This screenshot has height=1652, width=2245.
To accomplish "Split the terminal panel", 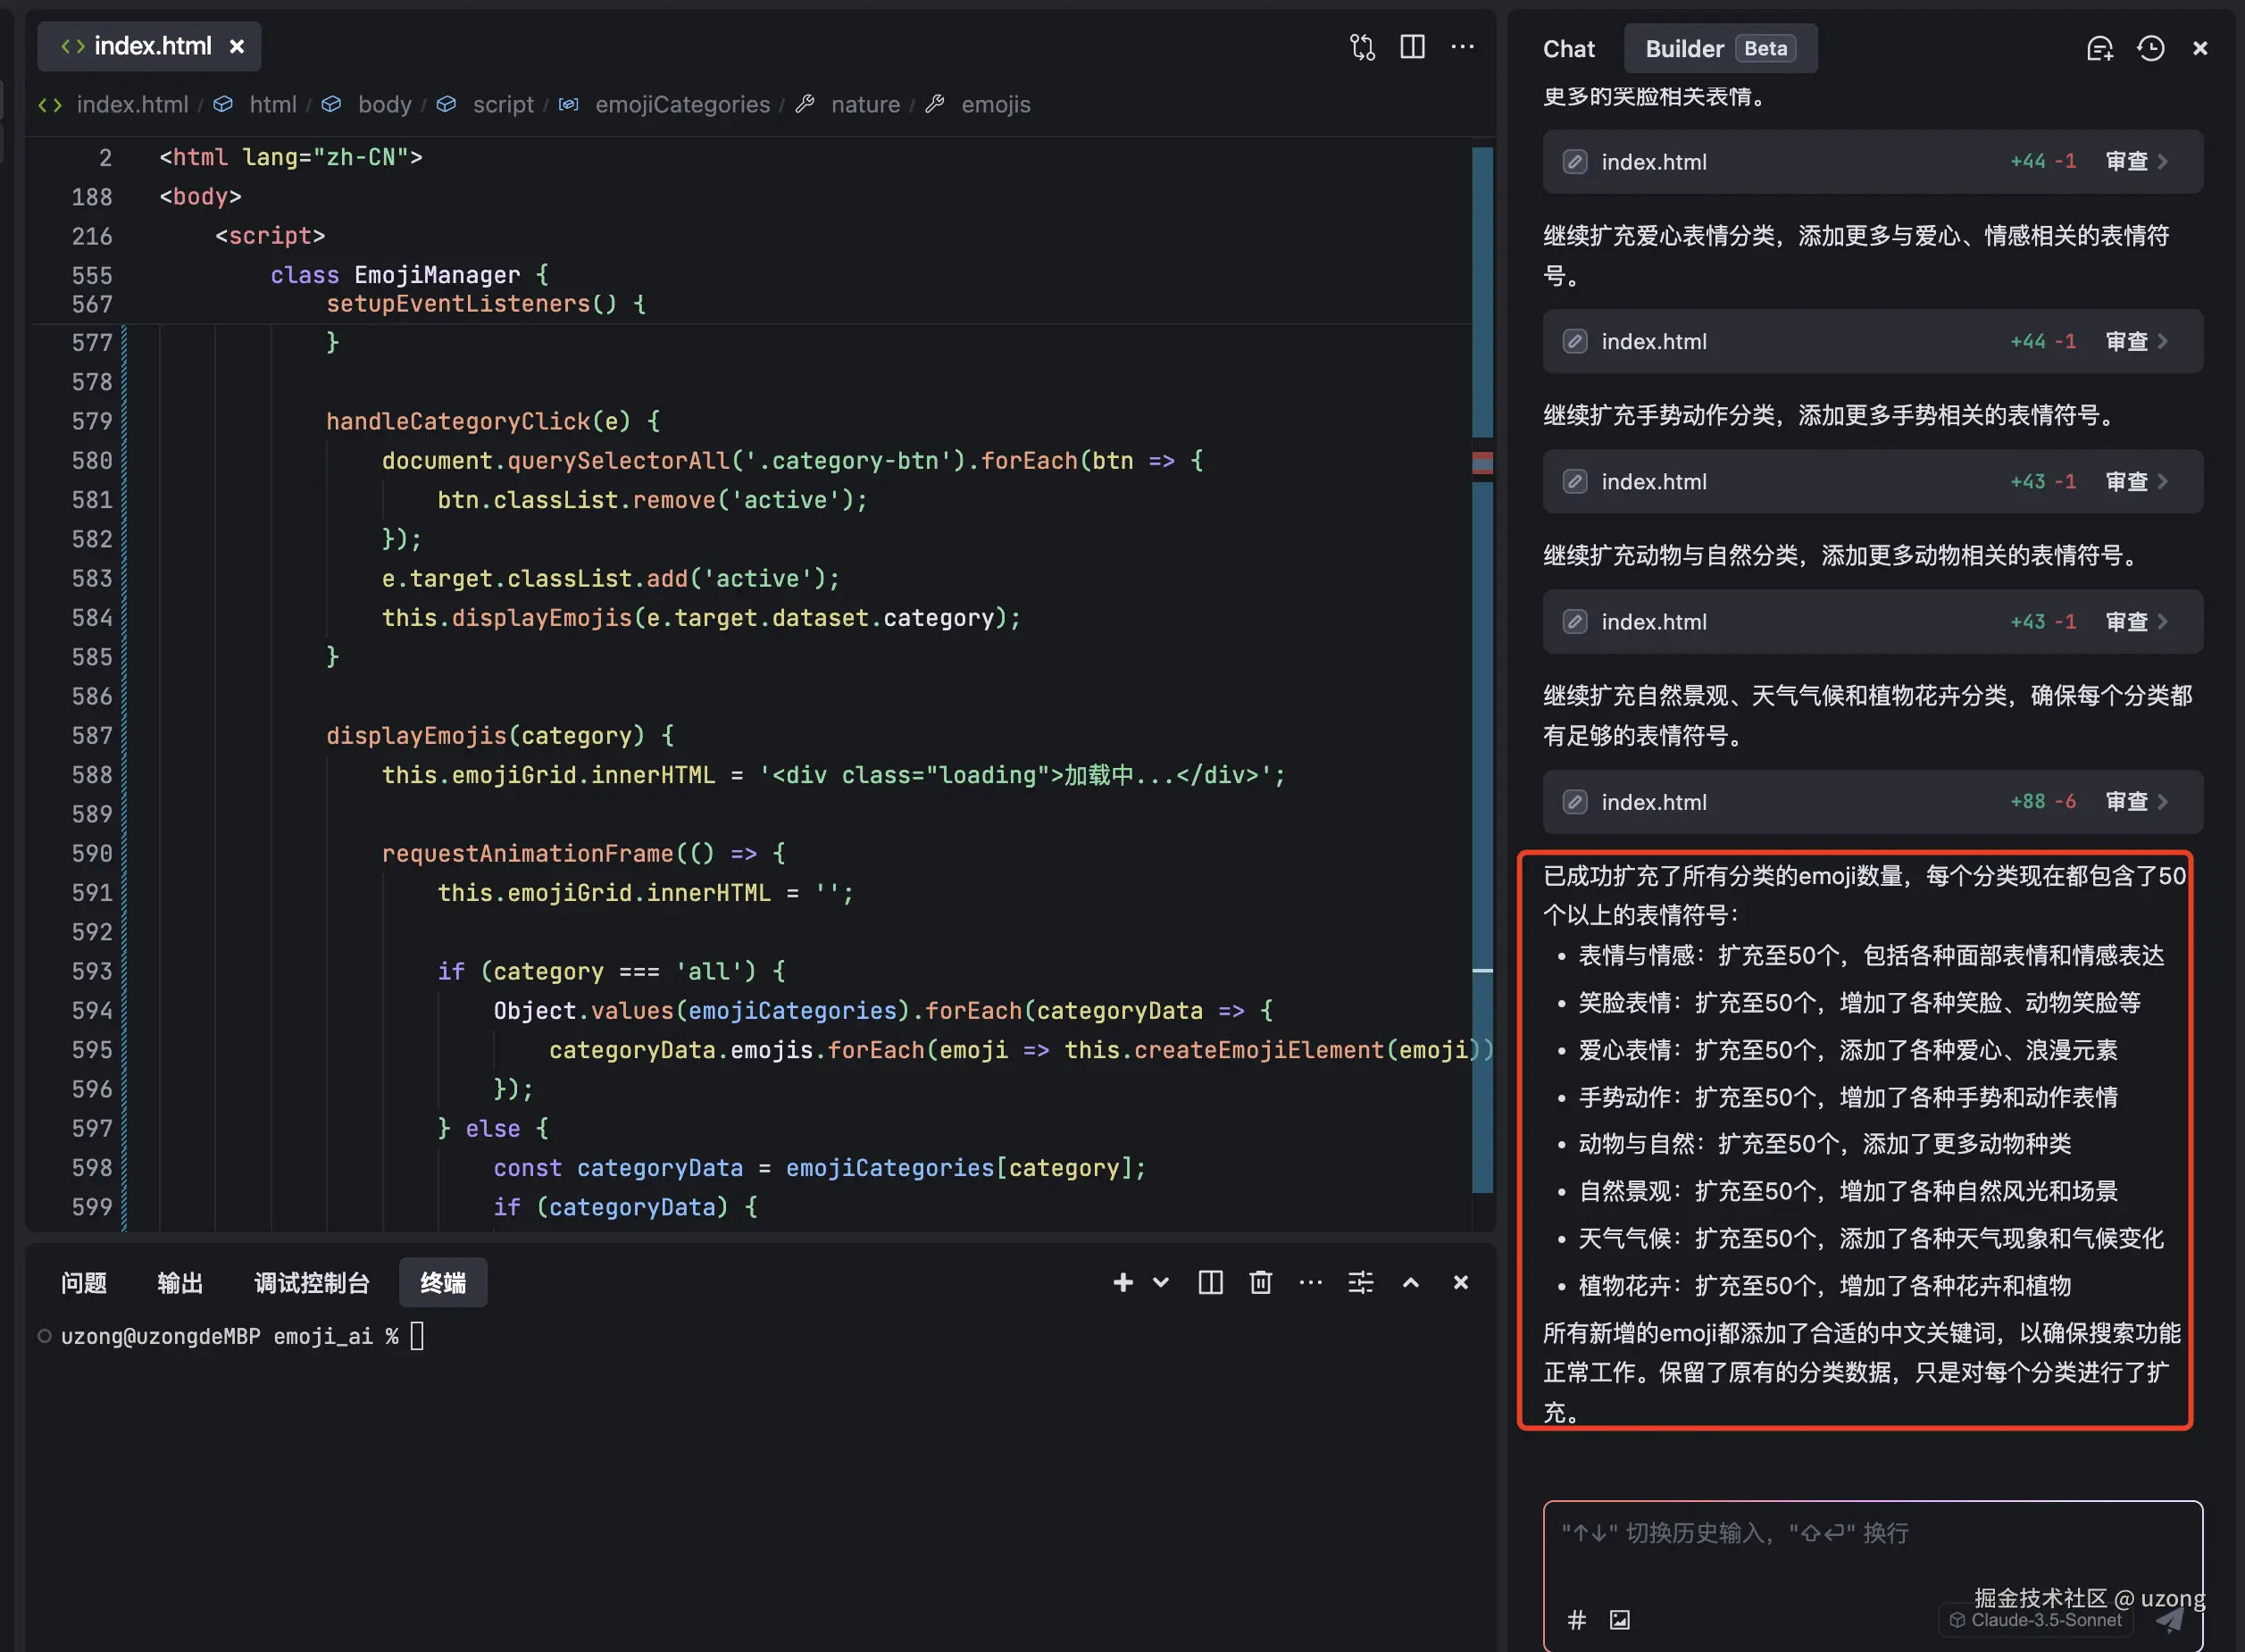I will coord(1210,1282).
